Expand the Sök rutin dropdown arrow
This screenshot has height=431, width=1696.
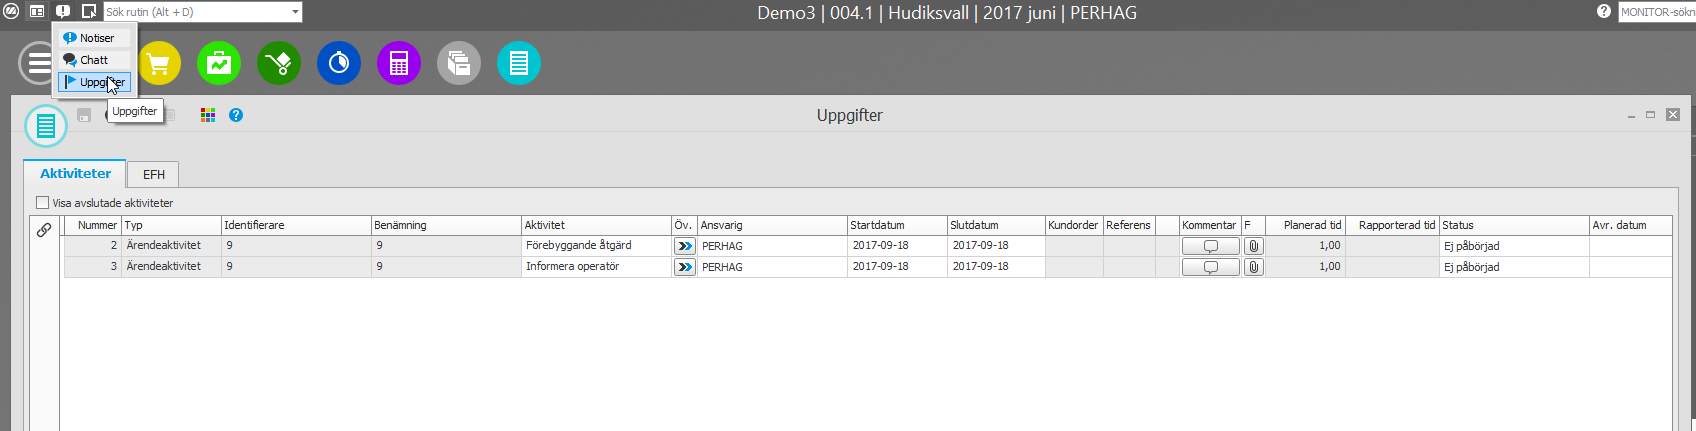click(x=295, y=12)
